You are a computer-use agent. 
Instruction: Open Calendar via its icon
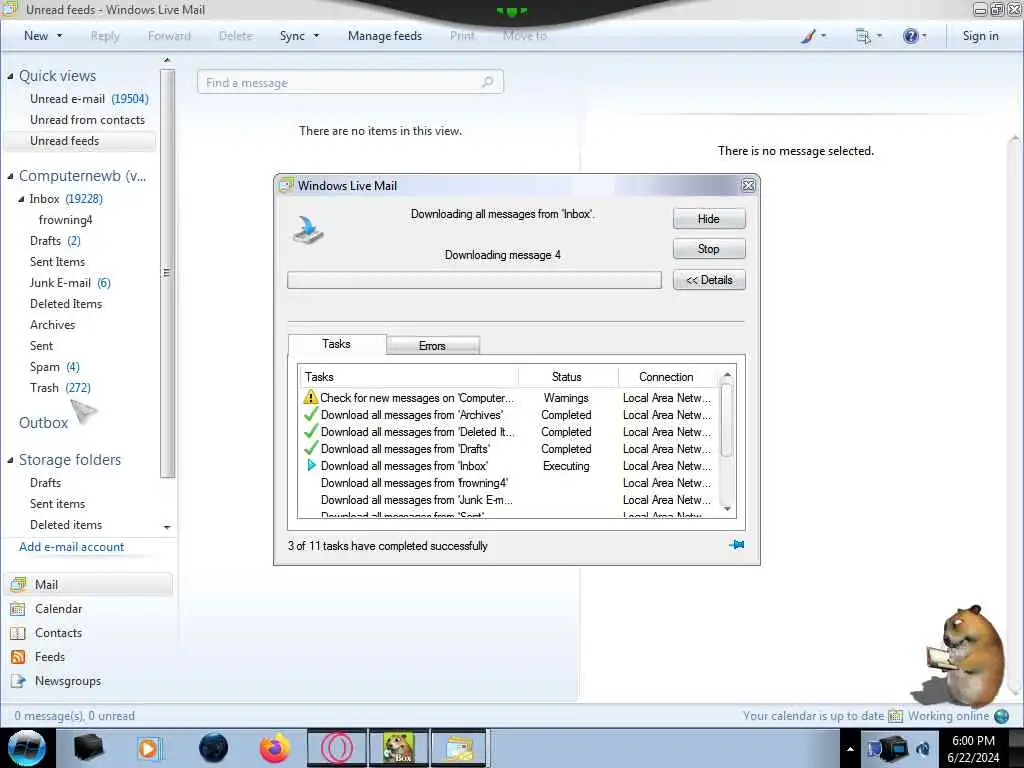tap(18, 609)
